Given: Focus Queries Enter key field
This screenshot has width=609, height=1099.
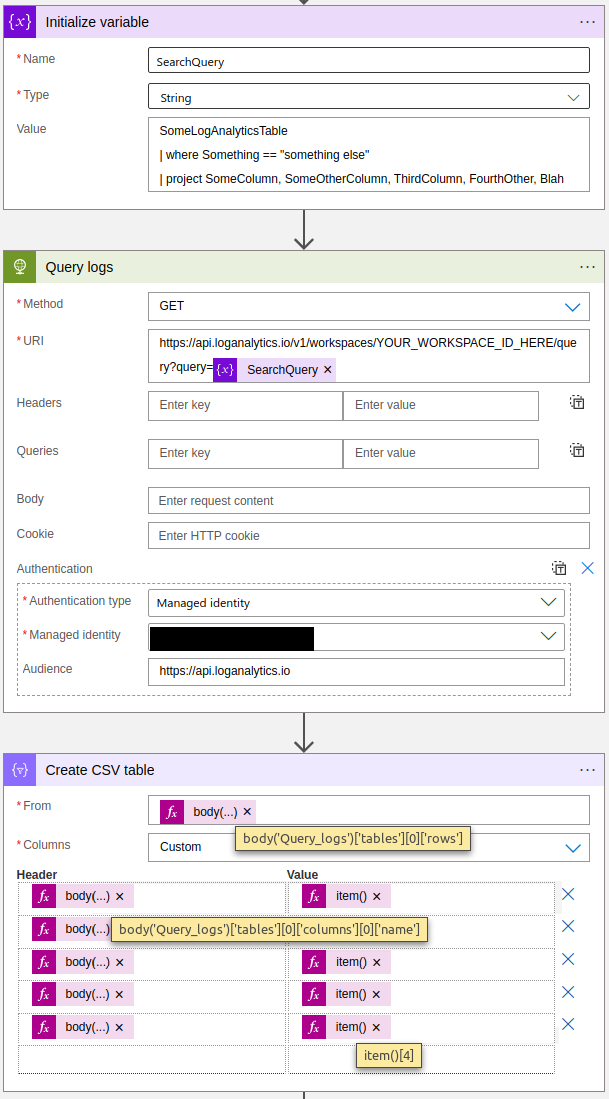Looking at the screenshot, I should [245, 453].
